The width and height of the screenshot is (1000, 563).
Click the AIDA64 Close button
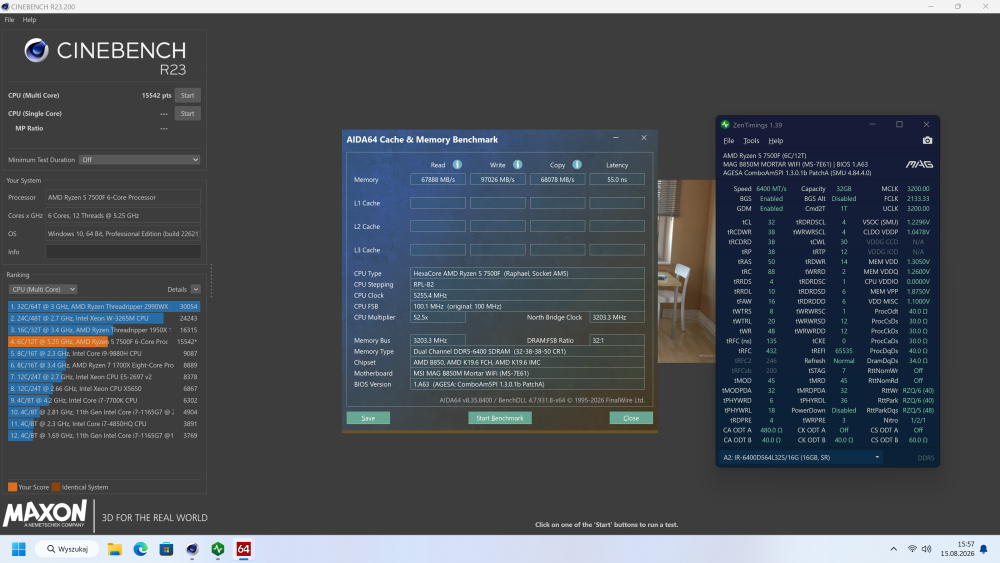[631, 418]
